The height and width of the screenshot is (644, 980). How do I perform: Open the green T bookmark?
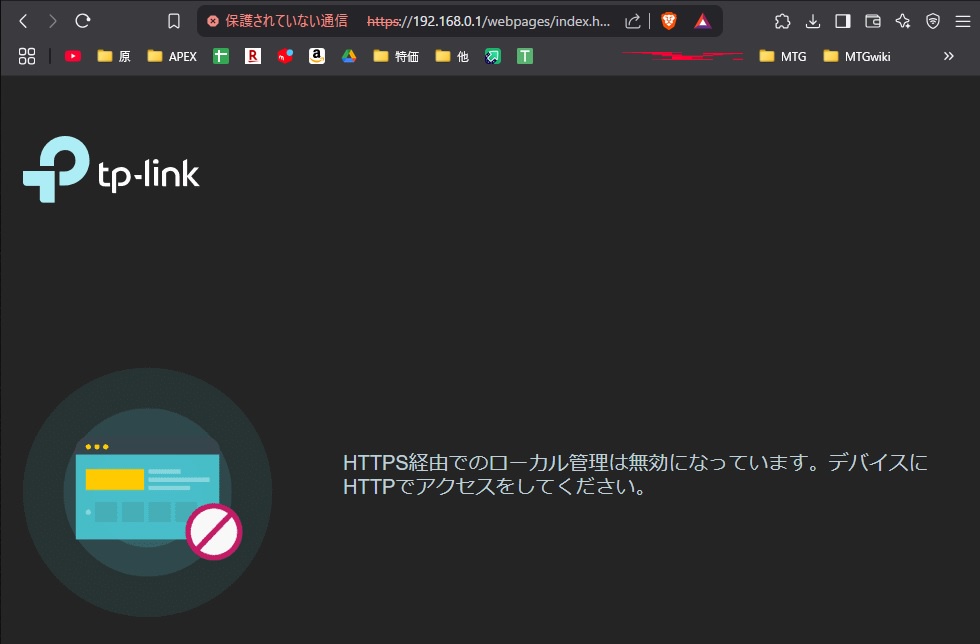[x=525, y=56]
